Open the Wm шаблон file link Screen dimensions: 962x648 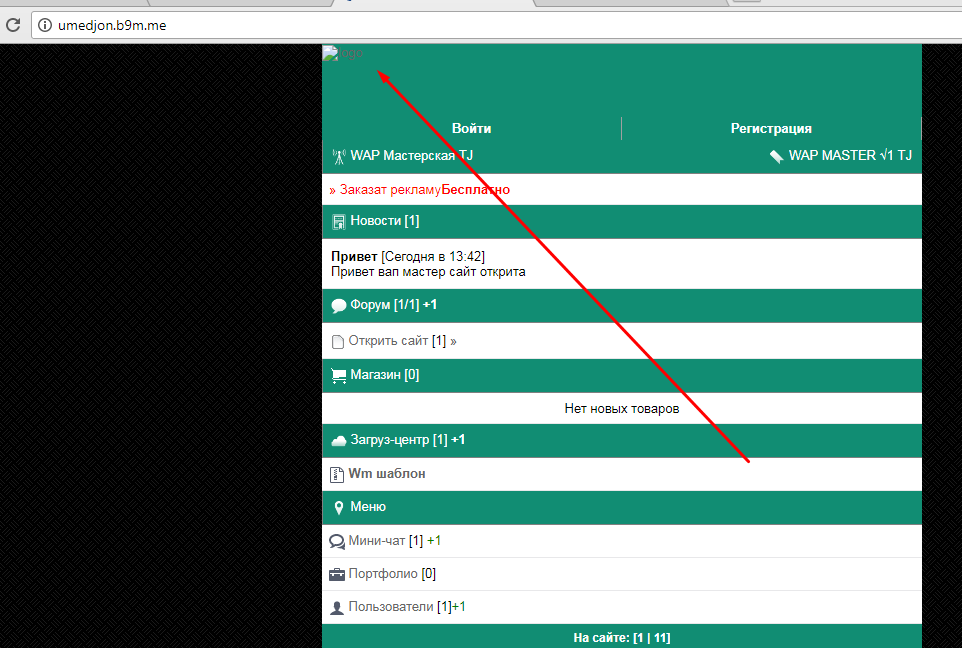[x=386, y=474]
